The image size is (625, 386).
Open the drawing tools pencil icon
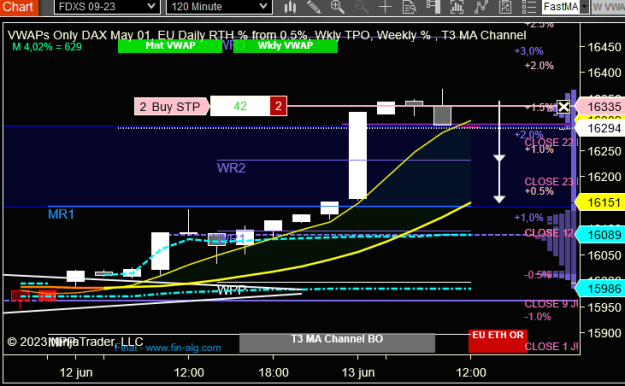(x=314, y=7)
